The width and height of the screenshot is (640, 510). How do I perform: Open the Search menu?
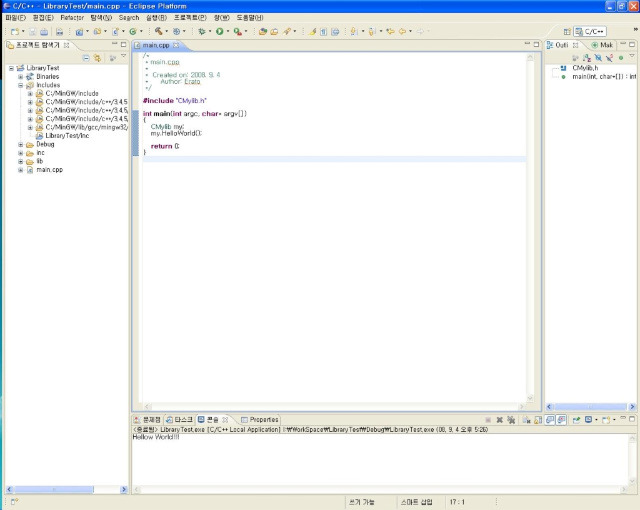point(129,18)
